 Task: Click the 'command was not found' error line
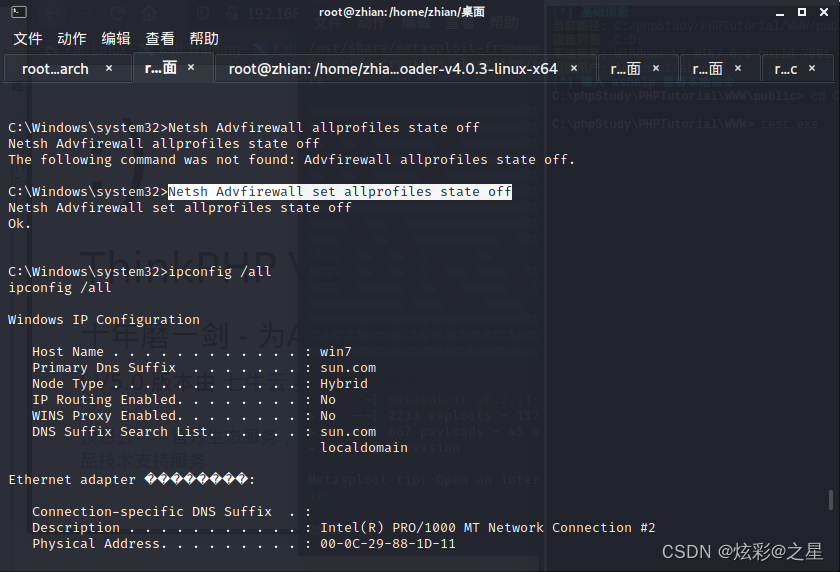pyautogui.click(x=291, y=160)
